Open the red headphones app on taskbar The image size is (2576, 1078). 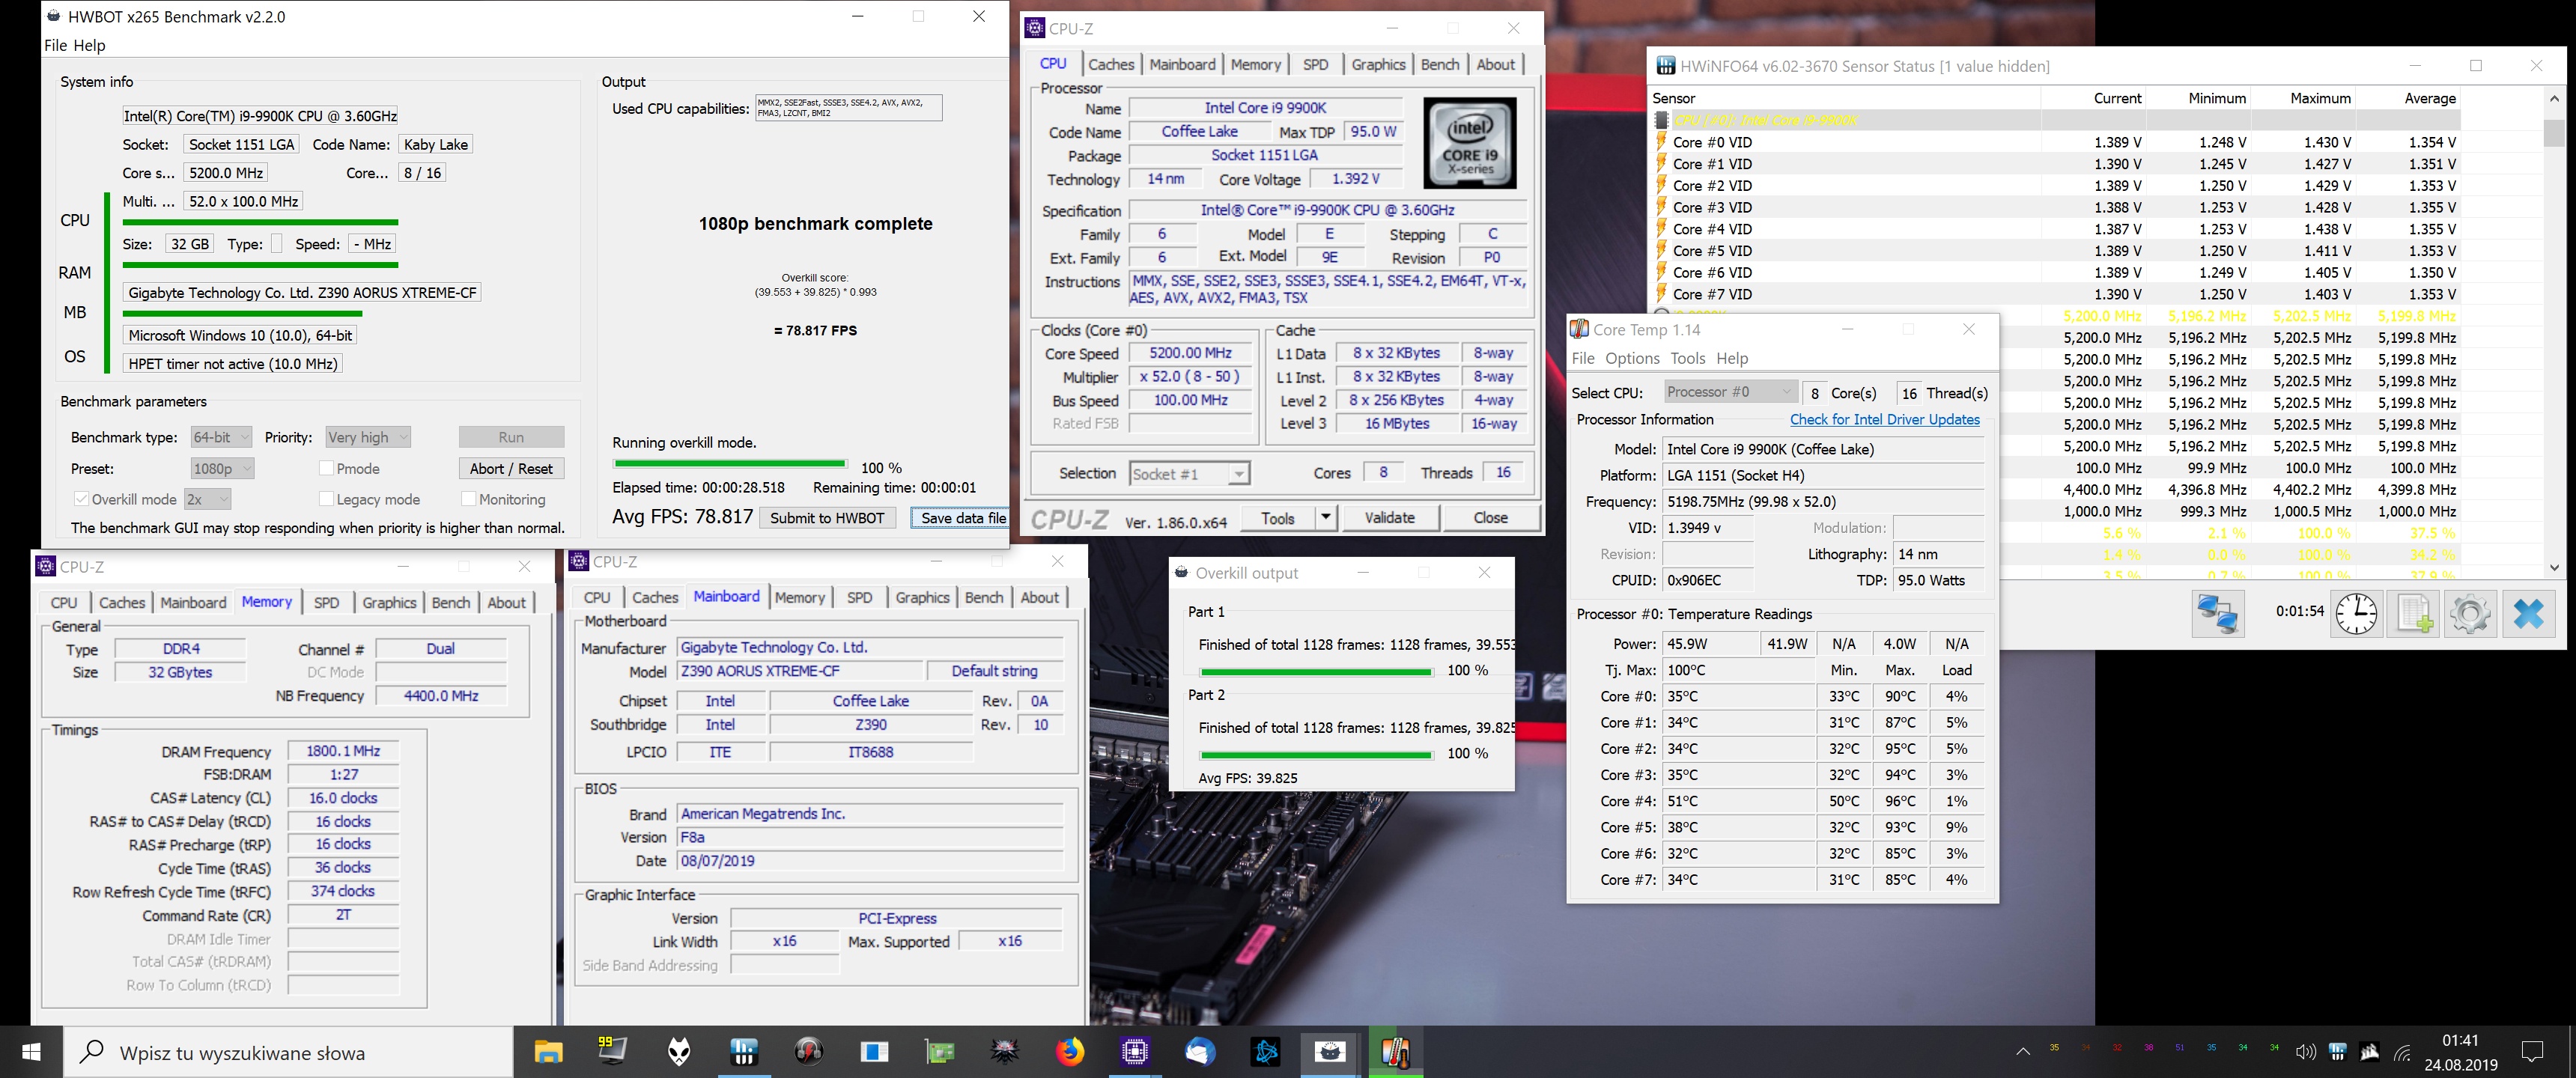pyautogui.click(x=808, y=1052)
